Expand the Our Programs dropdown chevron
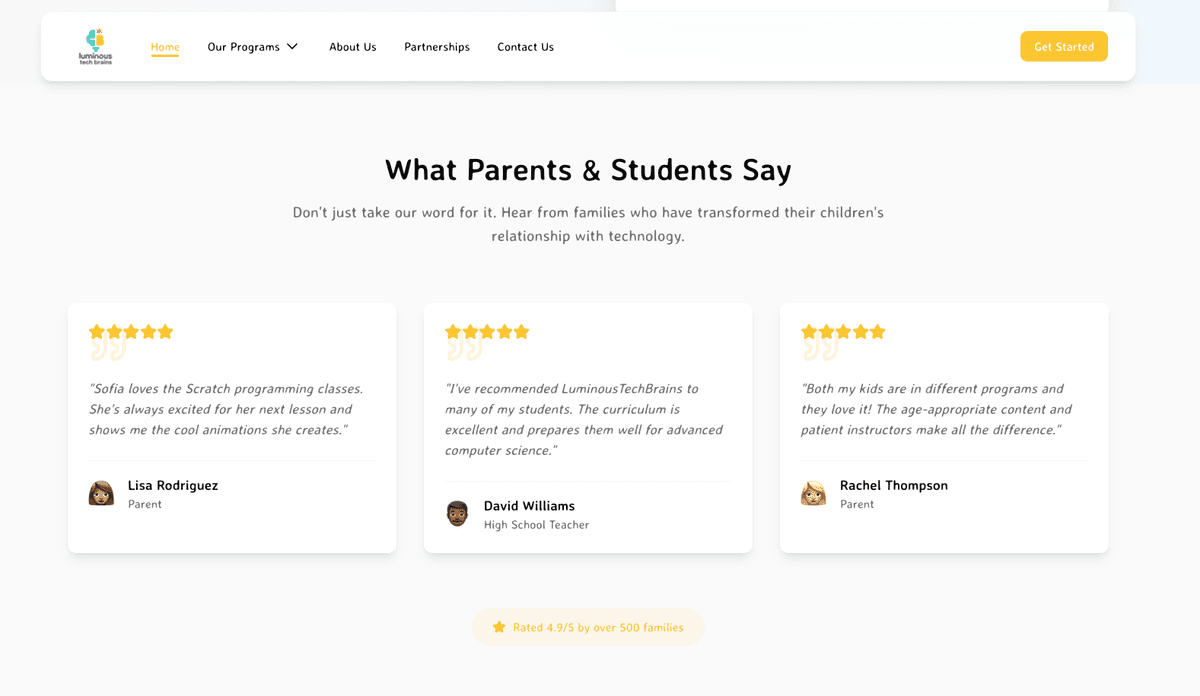 pos(292,47)
